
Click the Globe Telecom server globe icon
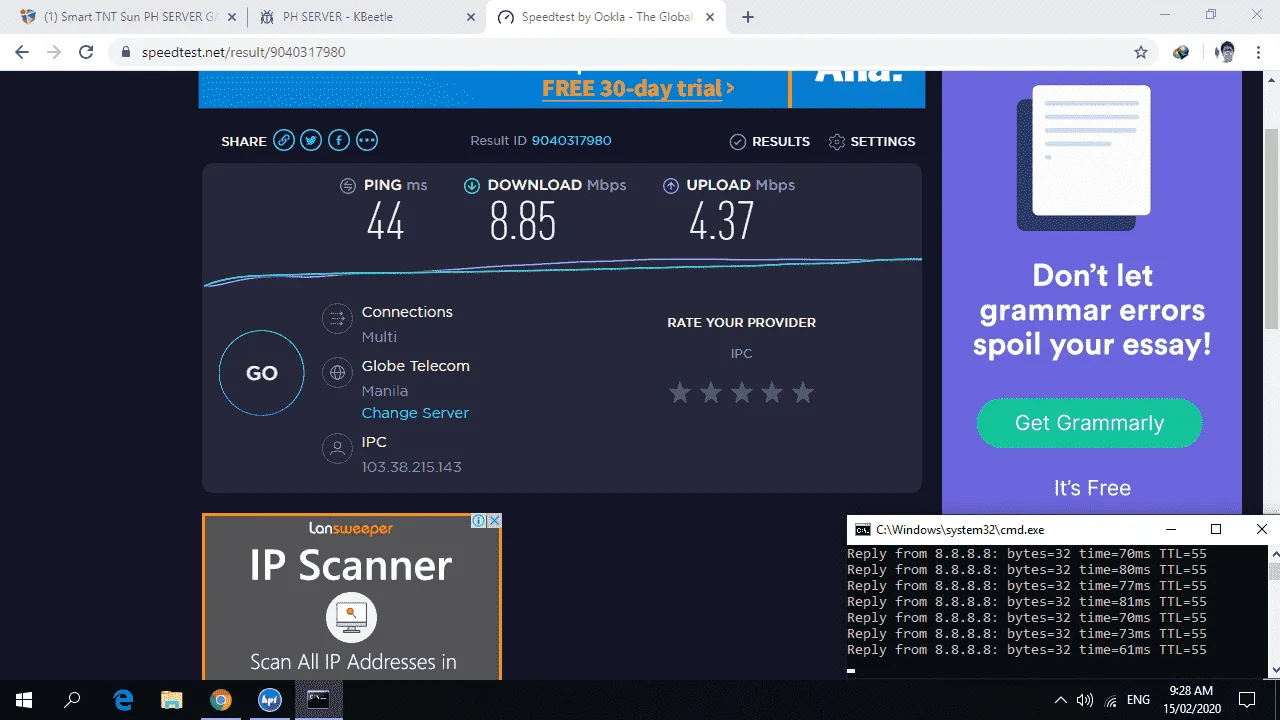tap(337, 373)
